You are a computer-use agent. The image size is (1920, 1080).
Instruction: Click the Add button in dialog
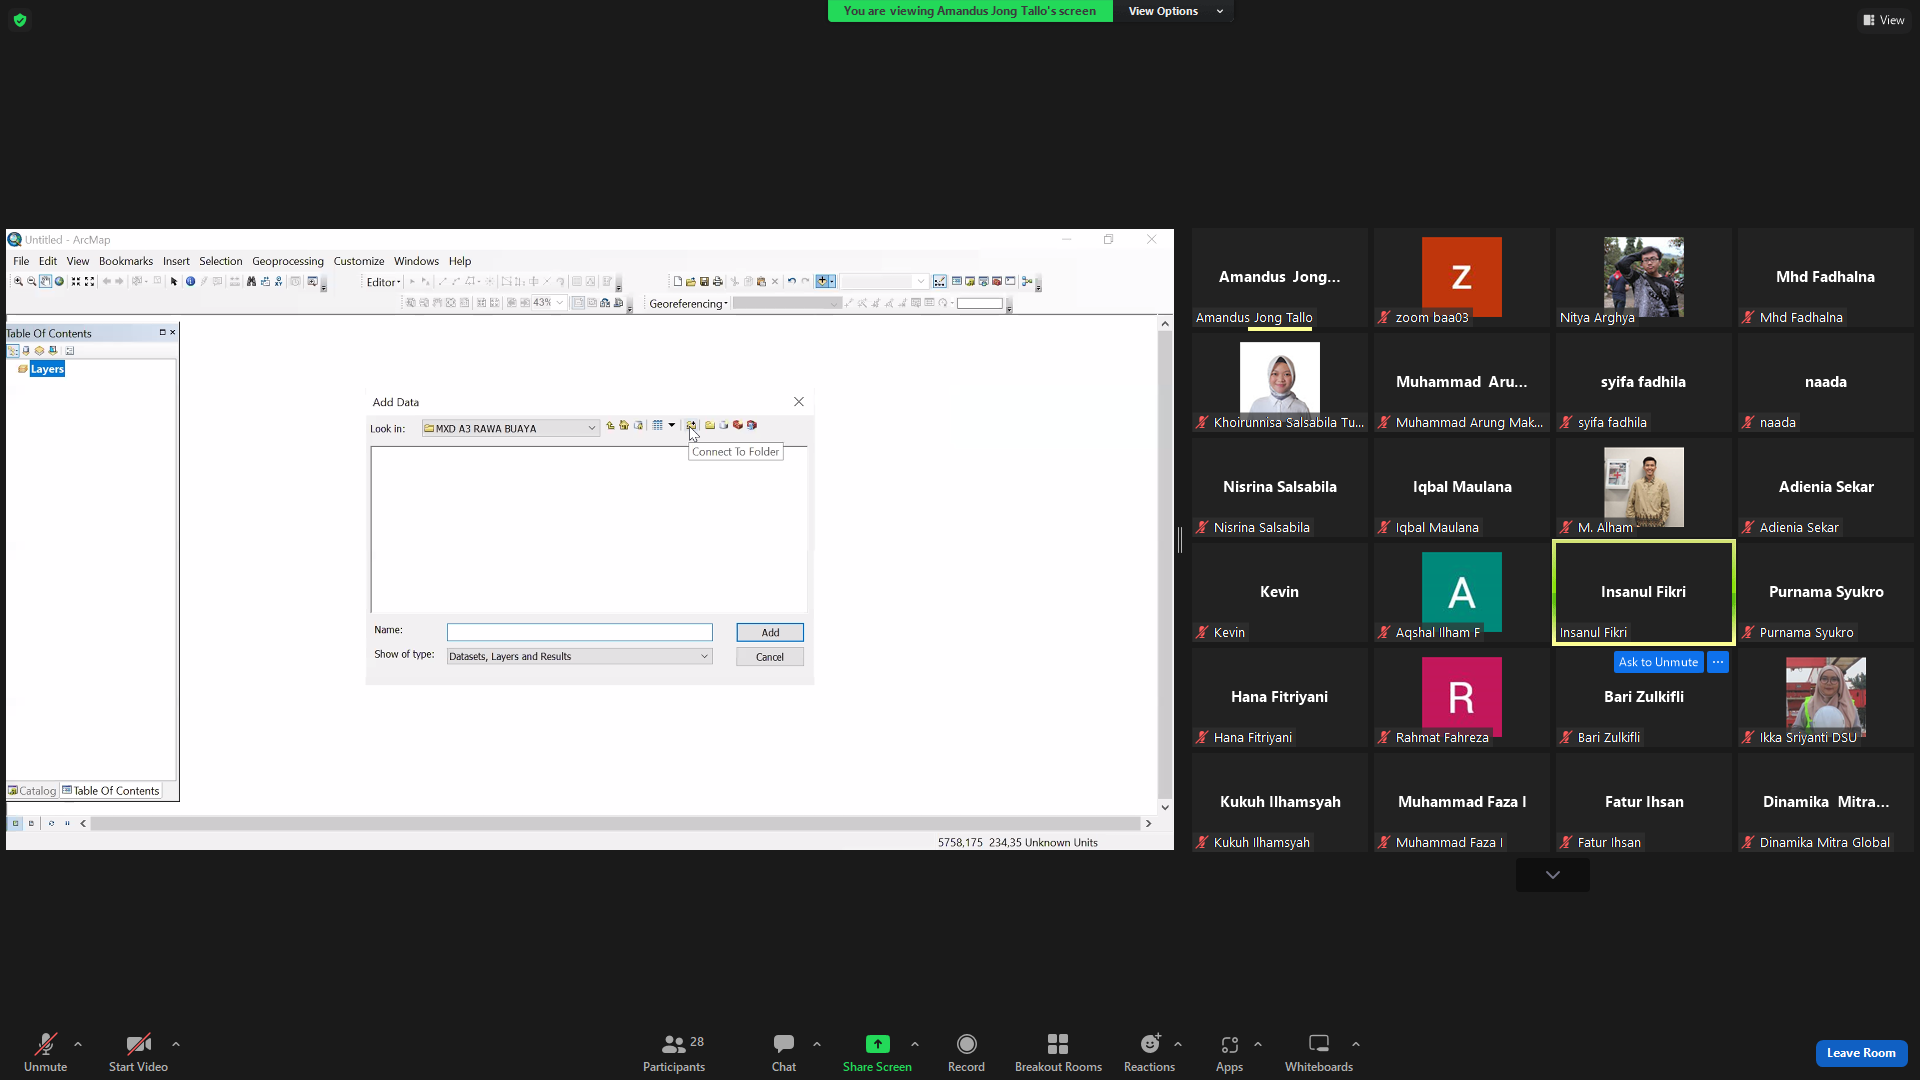770,633
